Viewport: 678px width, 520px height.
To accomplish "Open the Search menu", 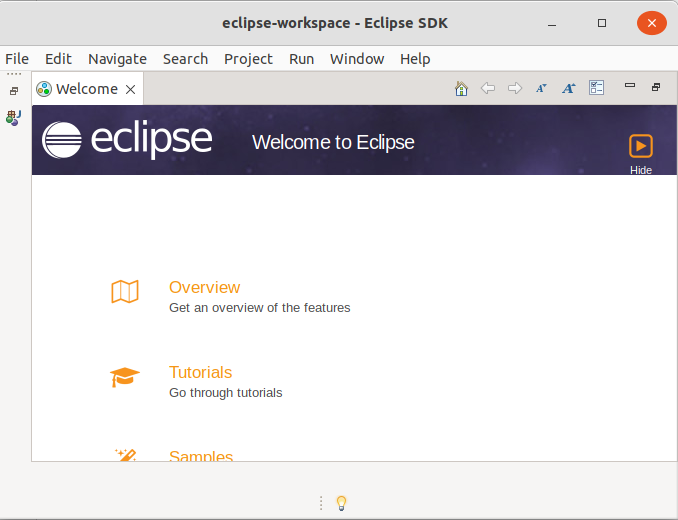I will pos(185,59).
